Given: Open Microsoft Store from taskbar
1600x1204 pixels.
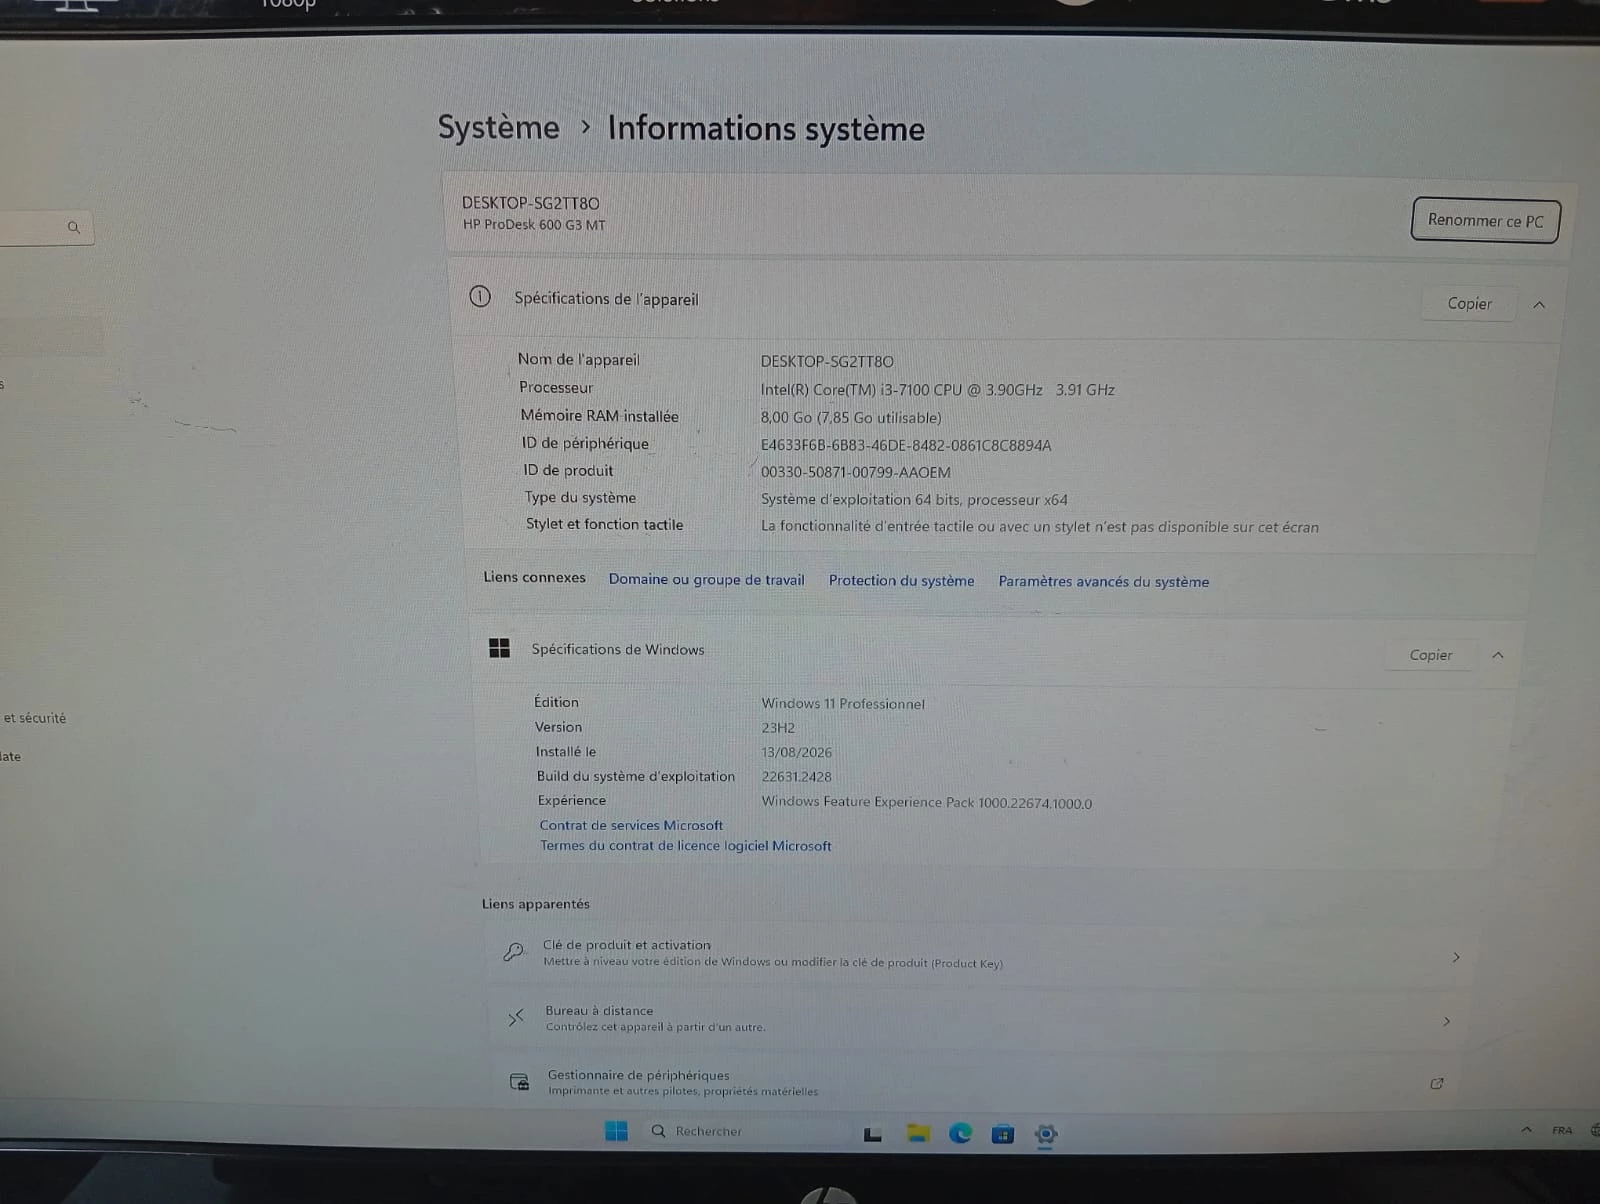Looking at the screenshot, I should pyautogui.click(x=1002, y=1134).
